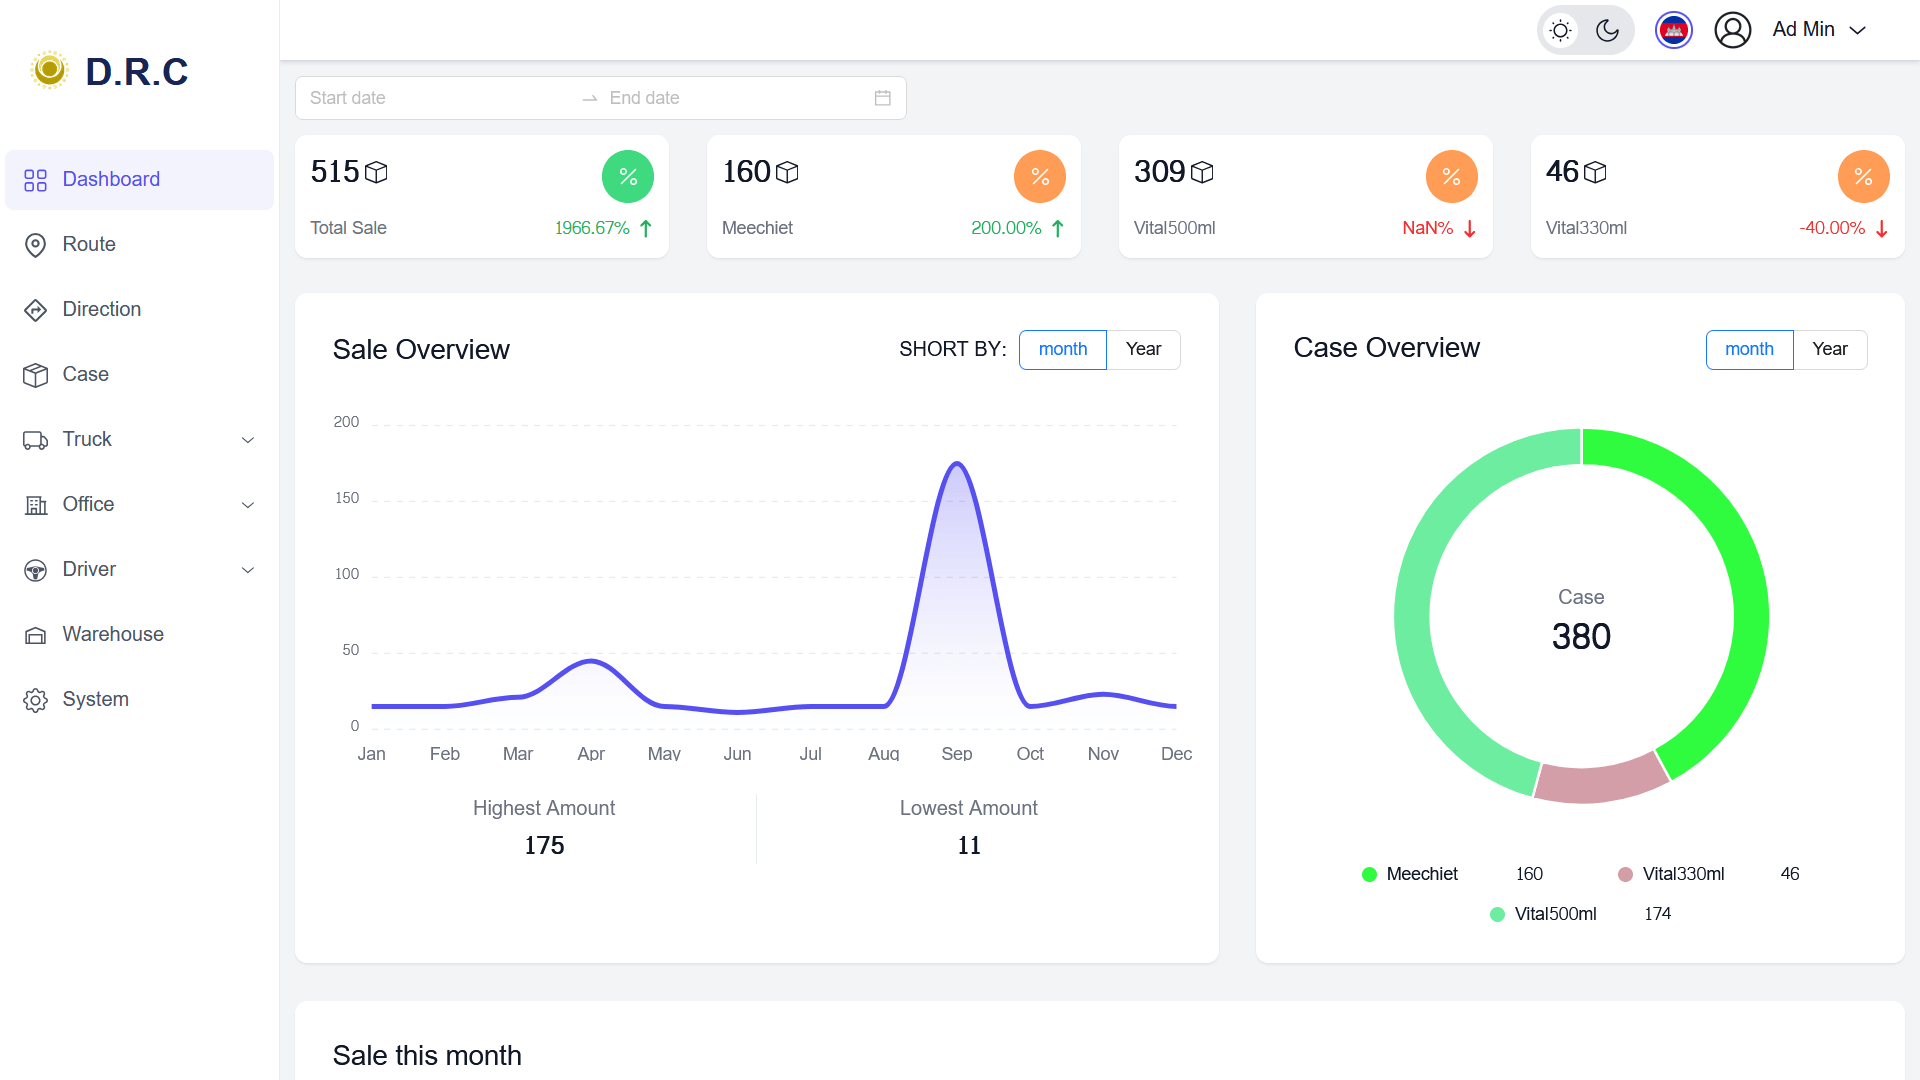Click the orange percent icon on Vital330ml card
1920x1080 pixels.
[1863, 177]
